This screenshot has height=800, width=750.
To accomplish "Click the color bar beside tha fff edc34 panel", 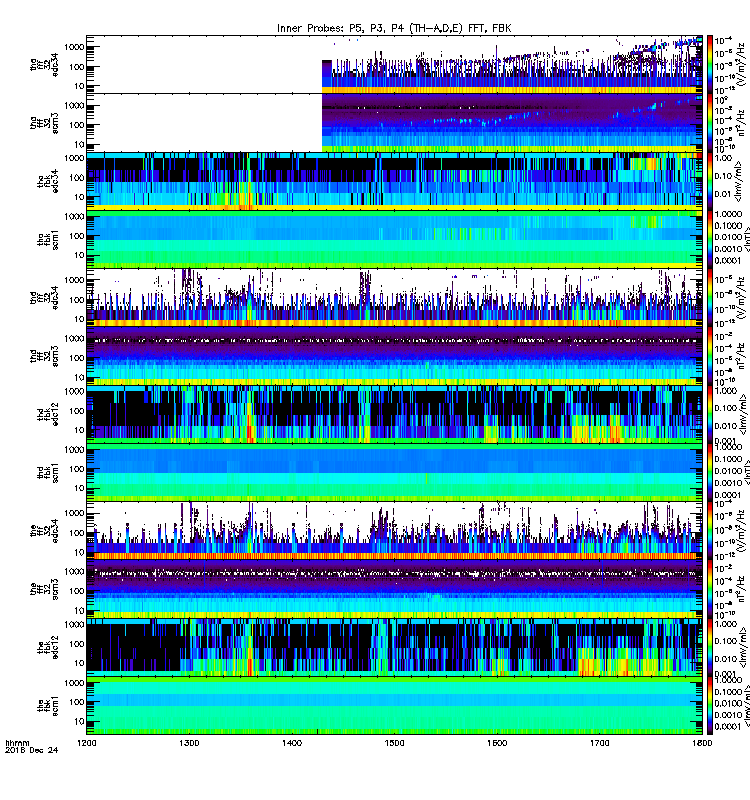I will [x=709, y=64].
